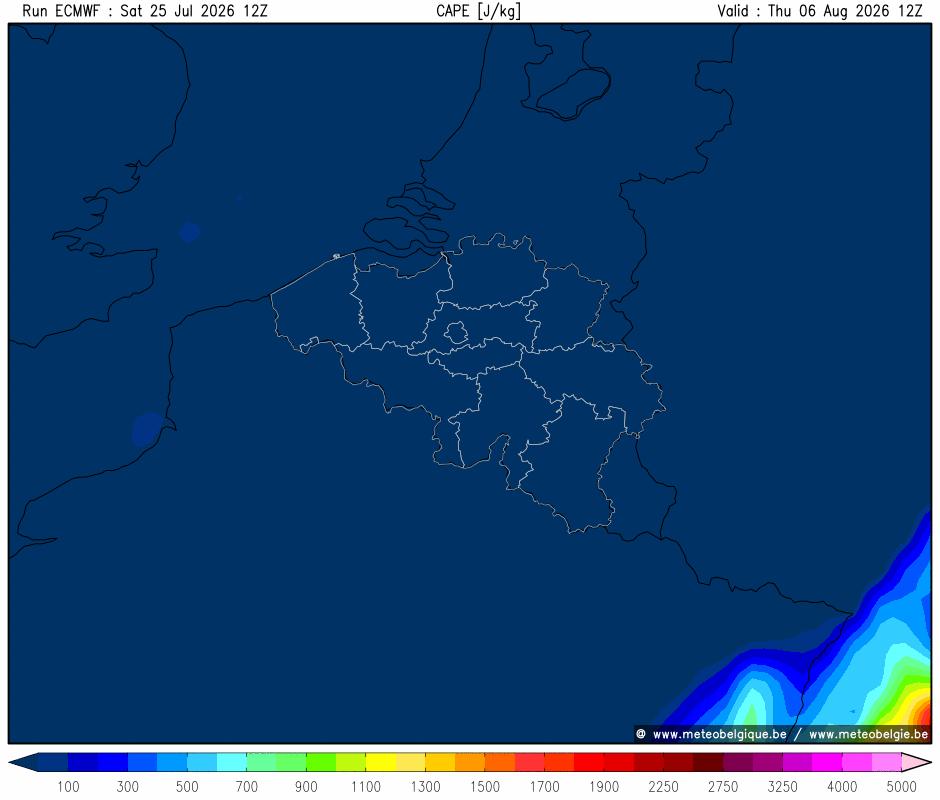This screenshot has width=940, height=800.
Task: Click the dark blue left arrow of colorbar
Action: point(23,762)
